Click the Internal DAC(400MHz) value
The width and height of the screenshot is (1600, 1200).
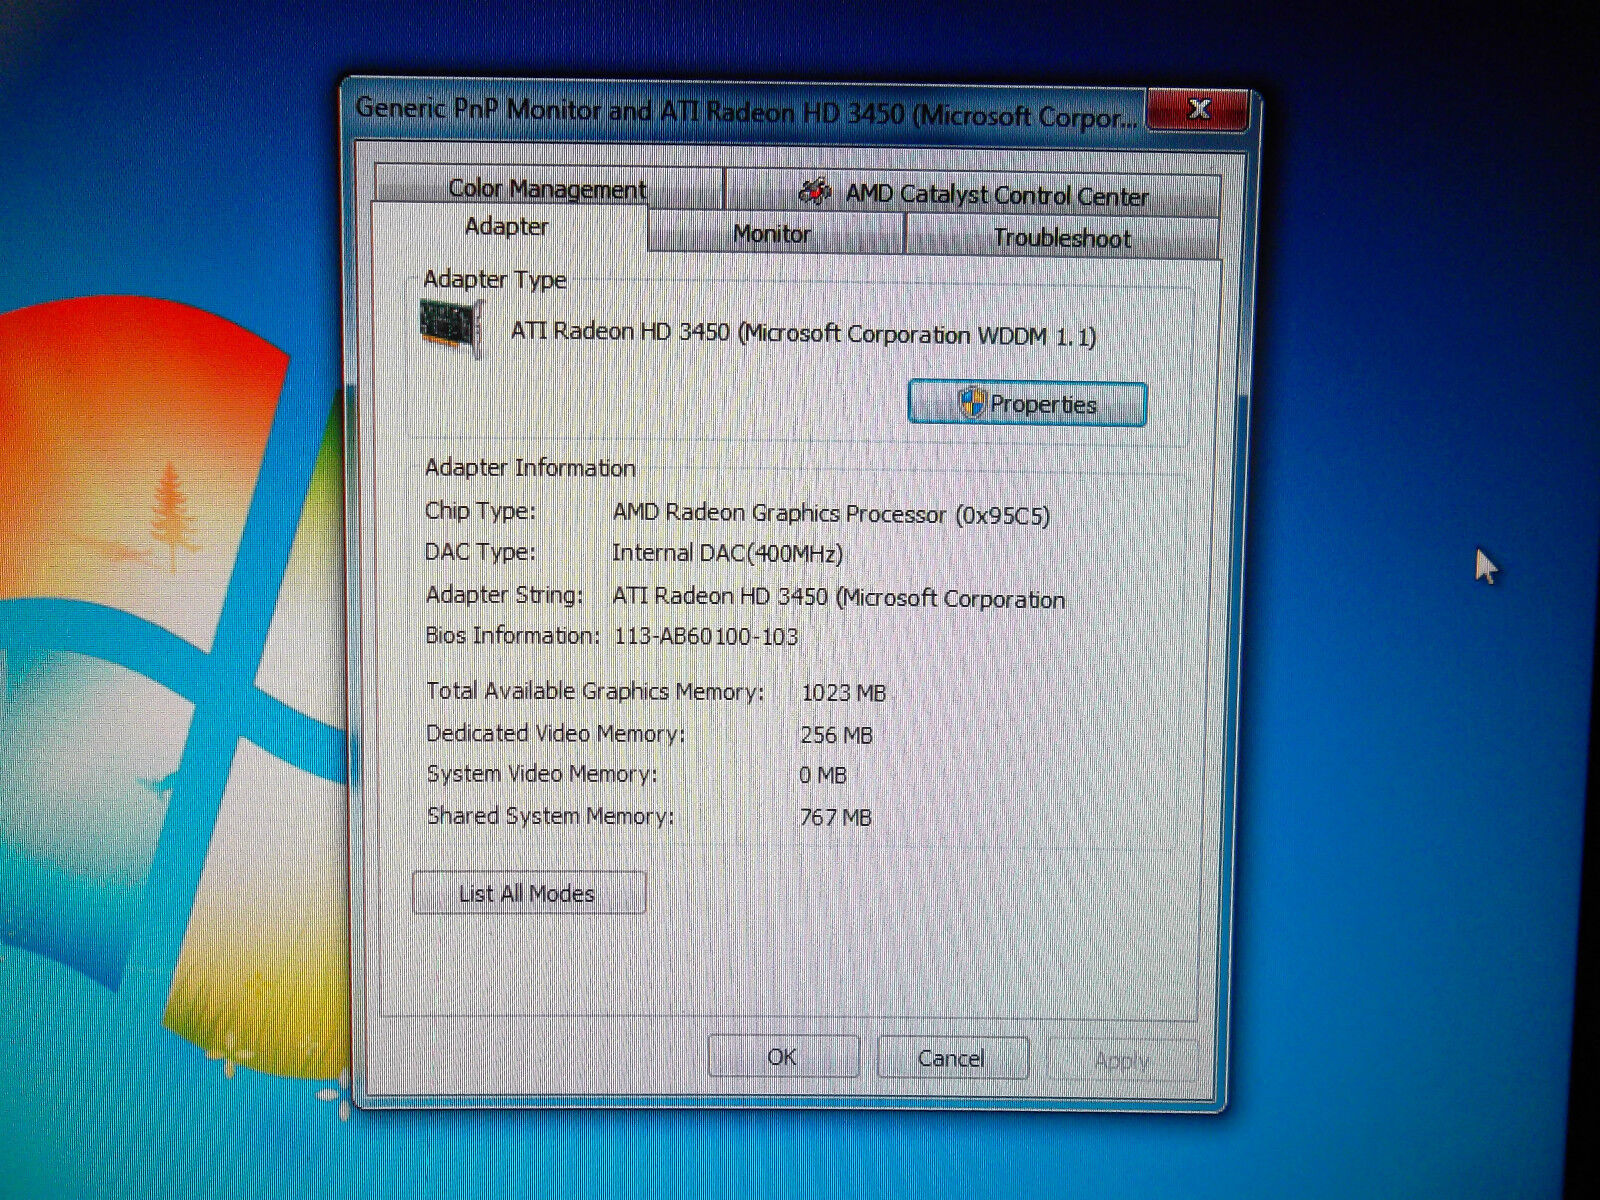pyautogui.click(x=728, y=553)
